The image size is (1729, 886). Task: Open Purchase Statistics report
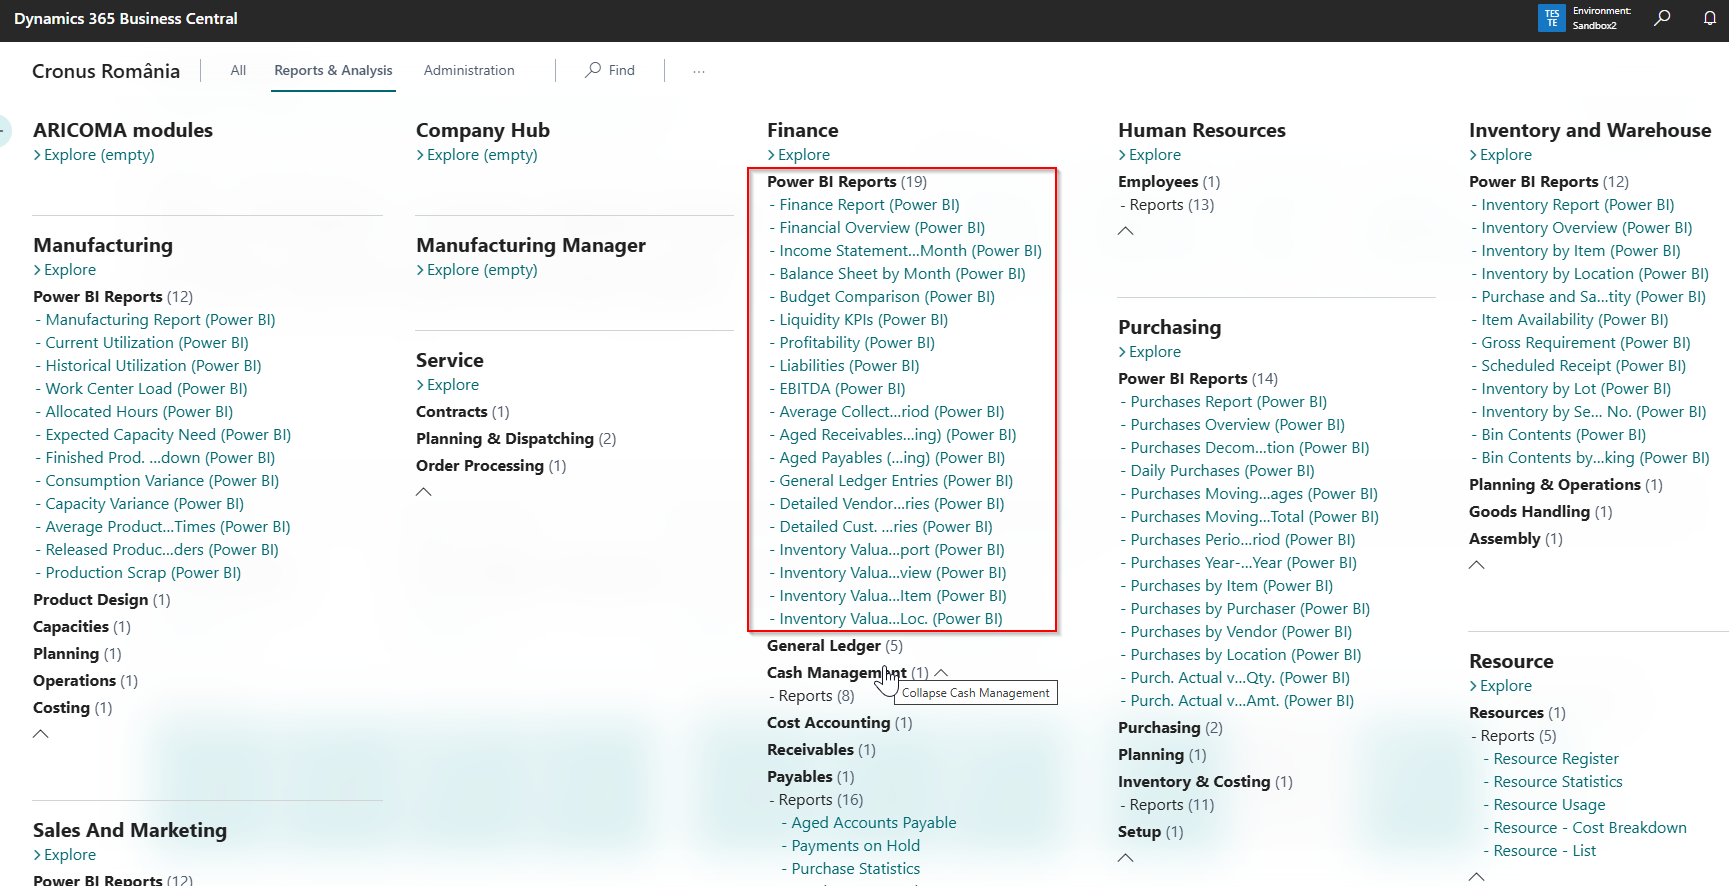[x=856, y=869]
